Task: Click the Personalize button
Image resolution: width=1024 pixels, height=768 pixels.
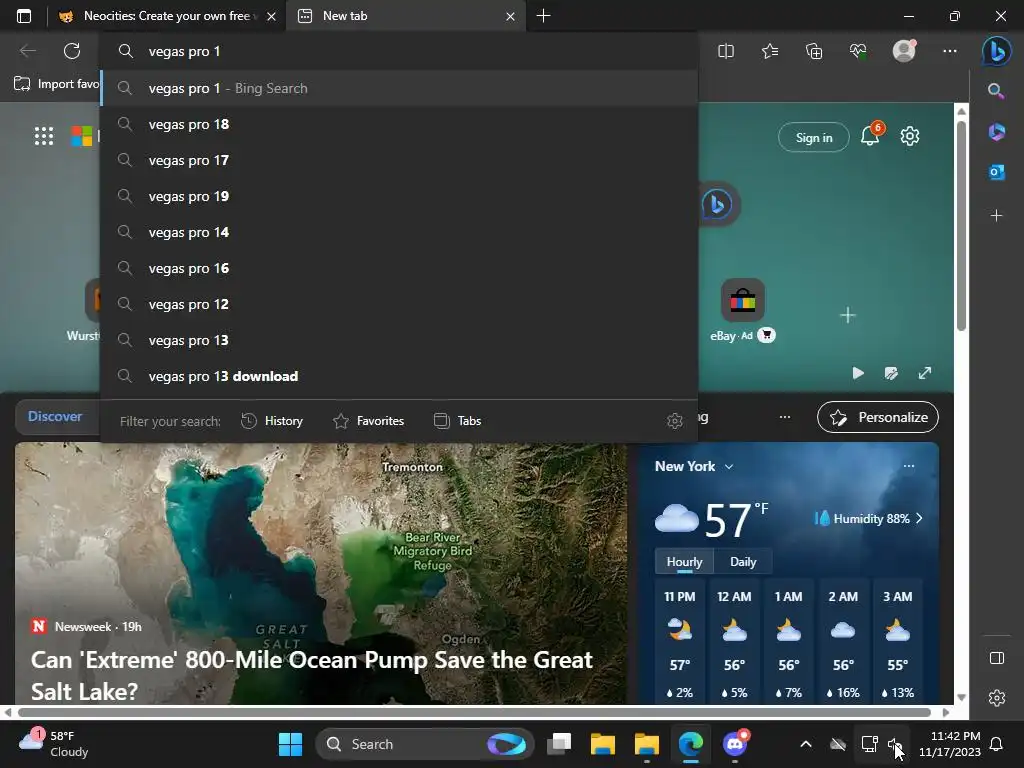Action: (x=878, y=417)
